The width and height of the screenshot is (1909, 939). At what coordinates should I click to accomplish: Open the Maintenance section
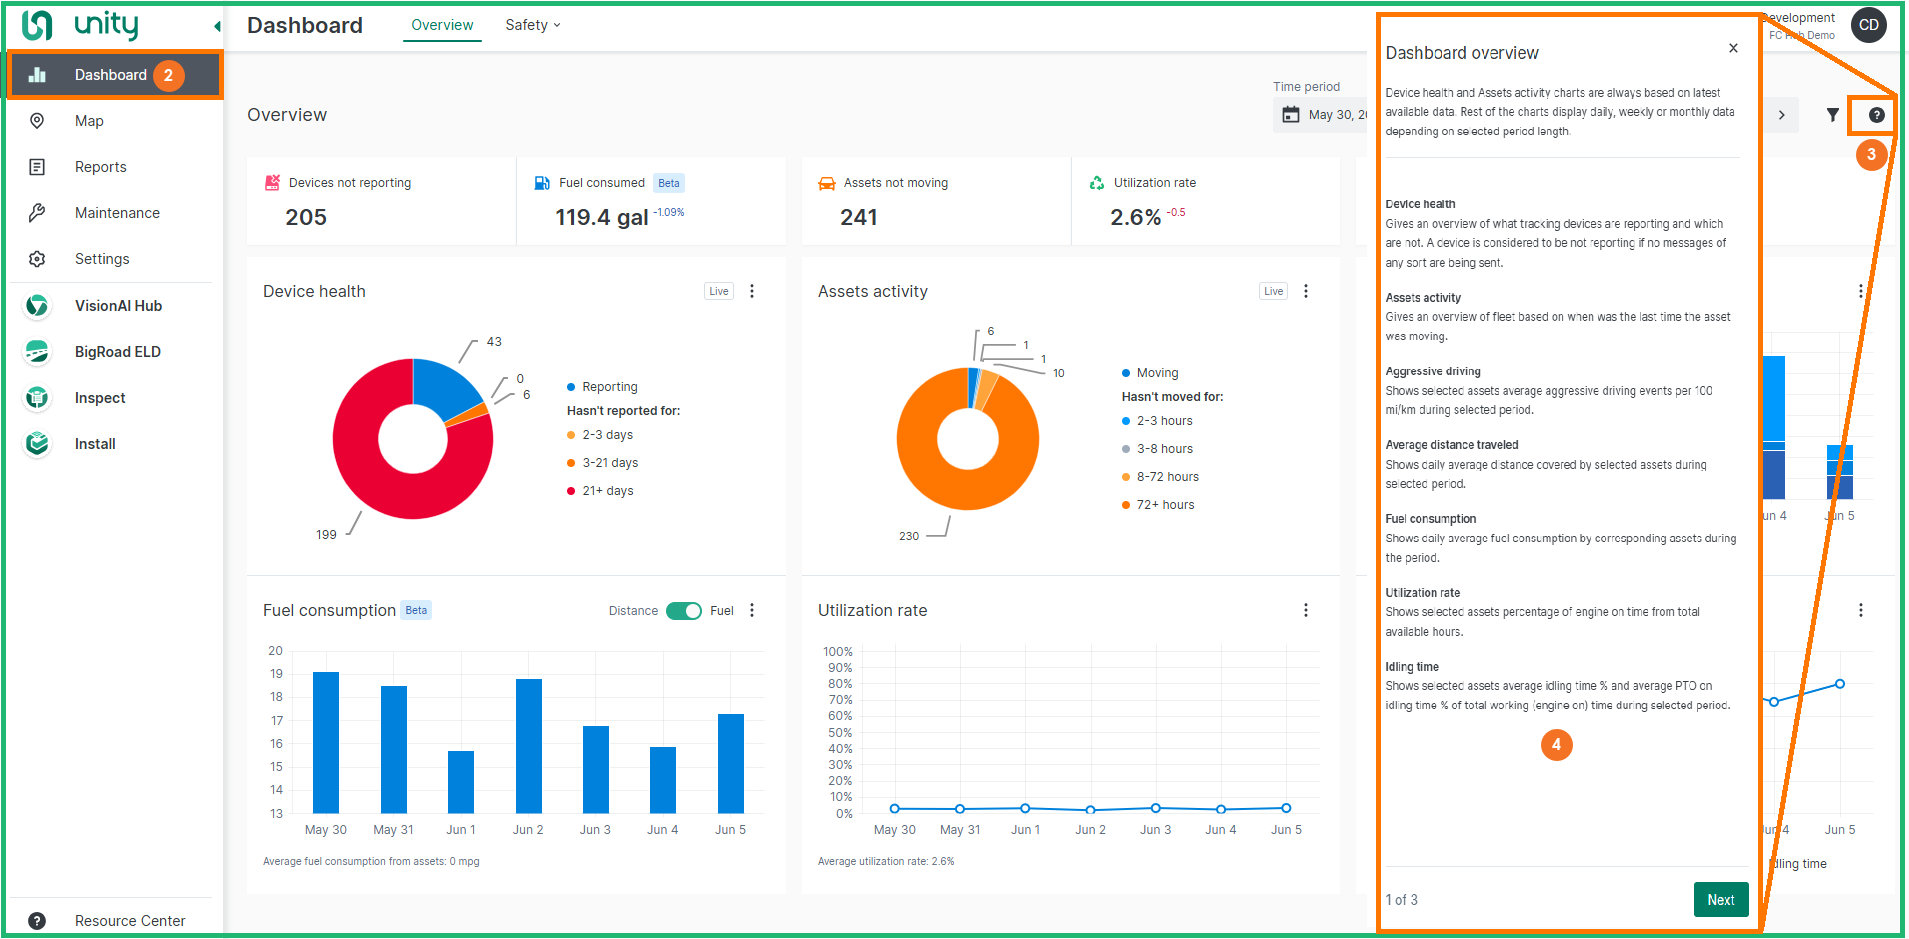tap(116, 212)
